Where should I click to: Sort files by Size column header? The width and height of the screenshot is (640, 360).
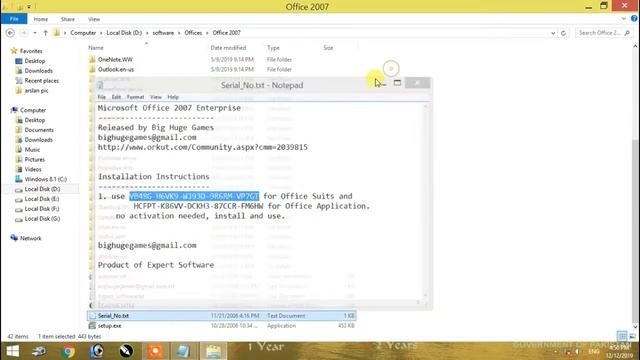pos(328,48)
